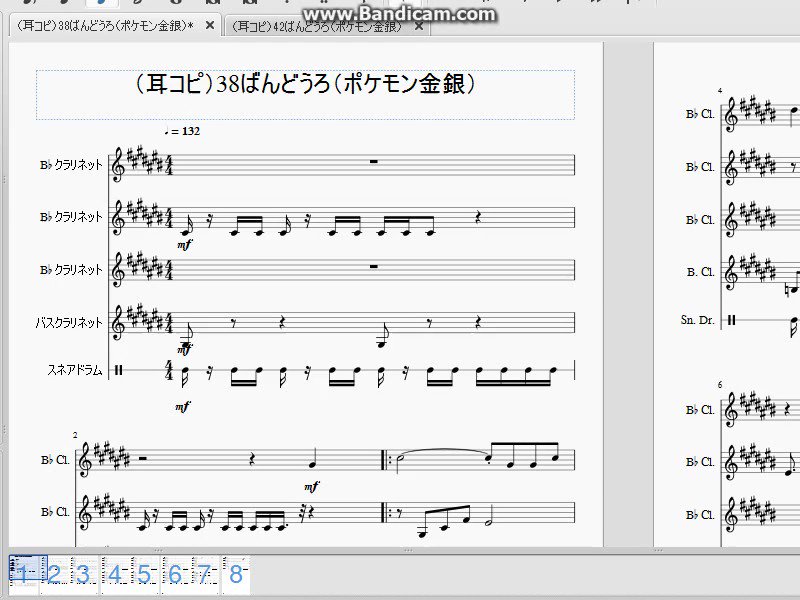Image resolution: width=800 pixels, height=600 pixels.
Task: Go to page 6 in the navigator
Action: tap(175, 574)
